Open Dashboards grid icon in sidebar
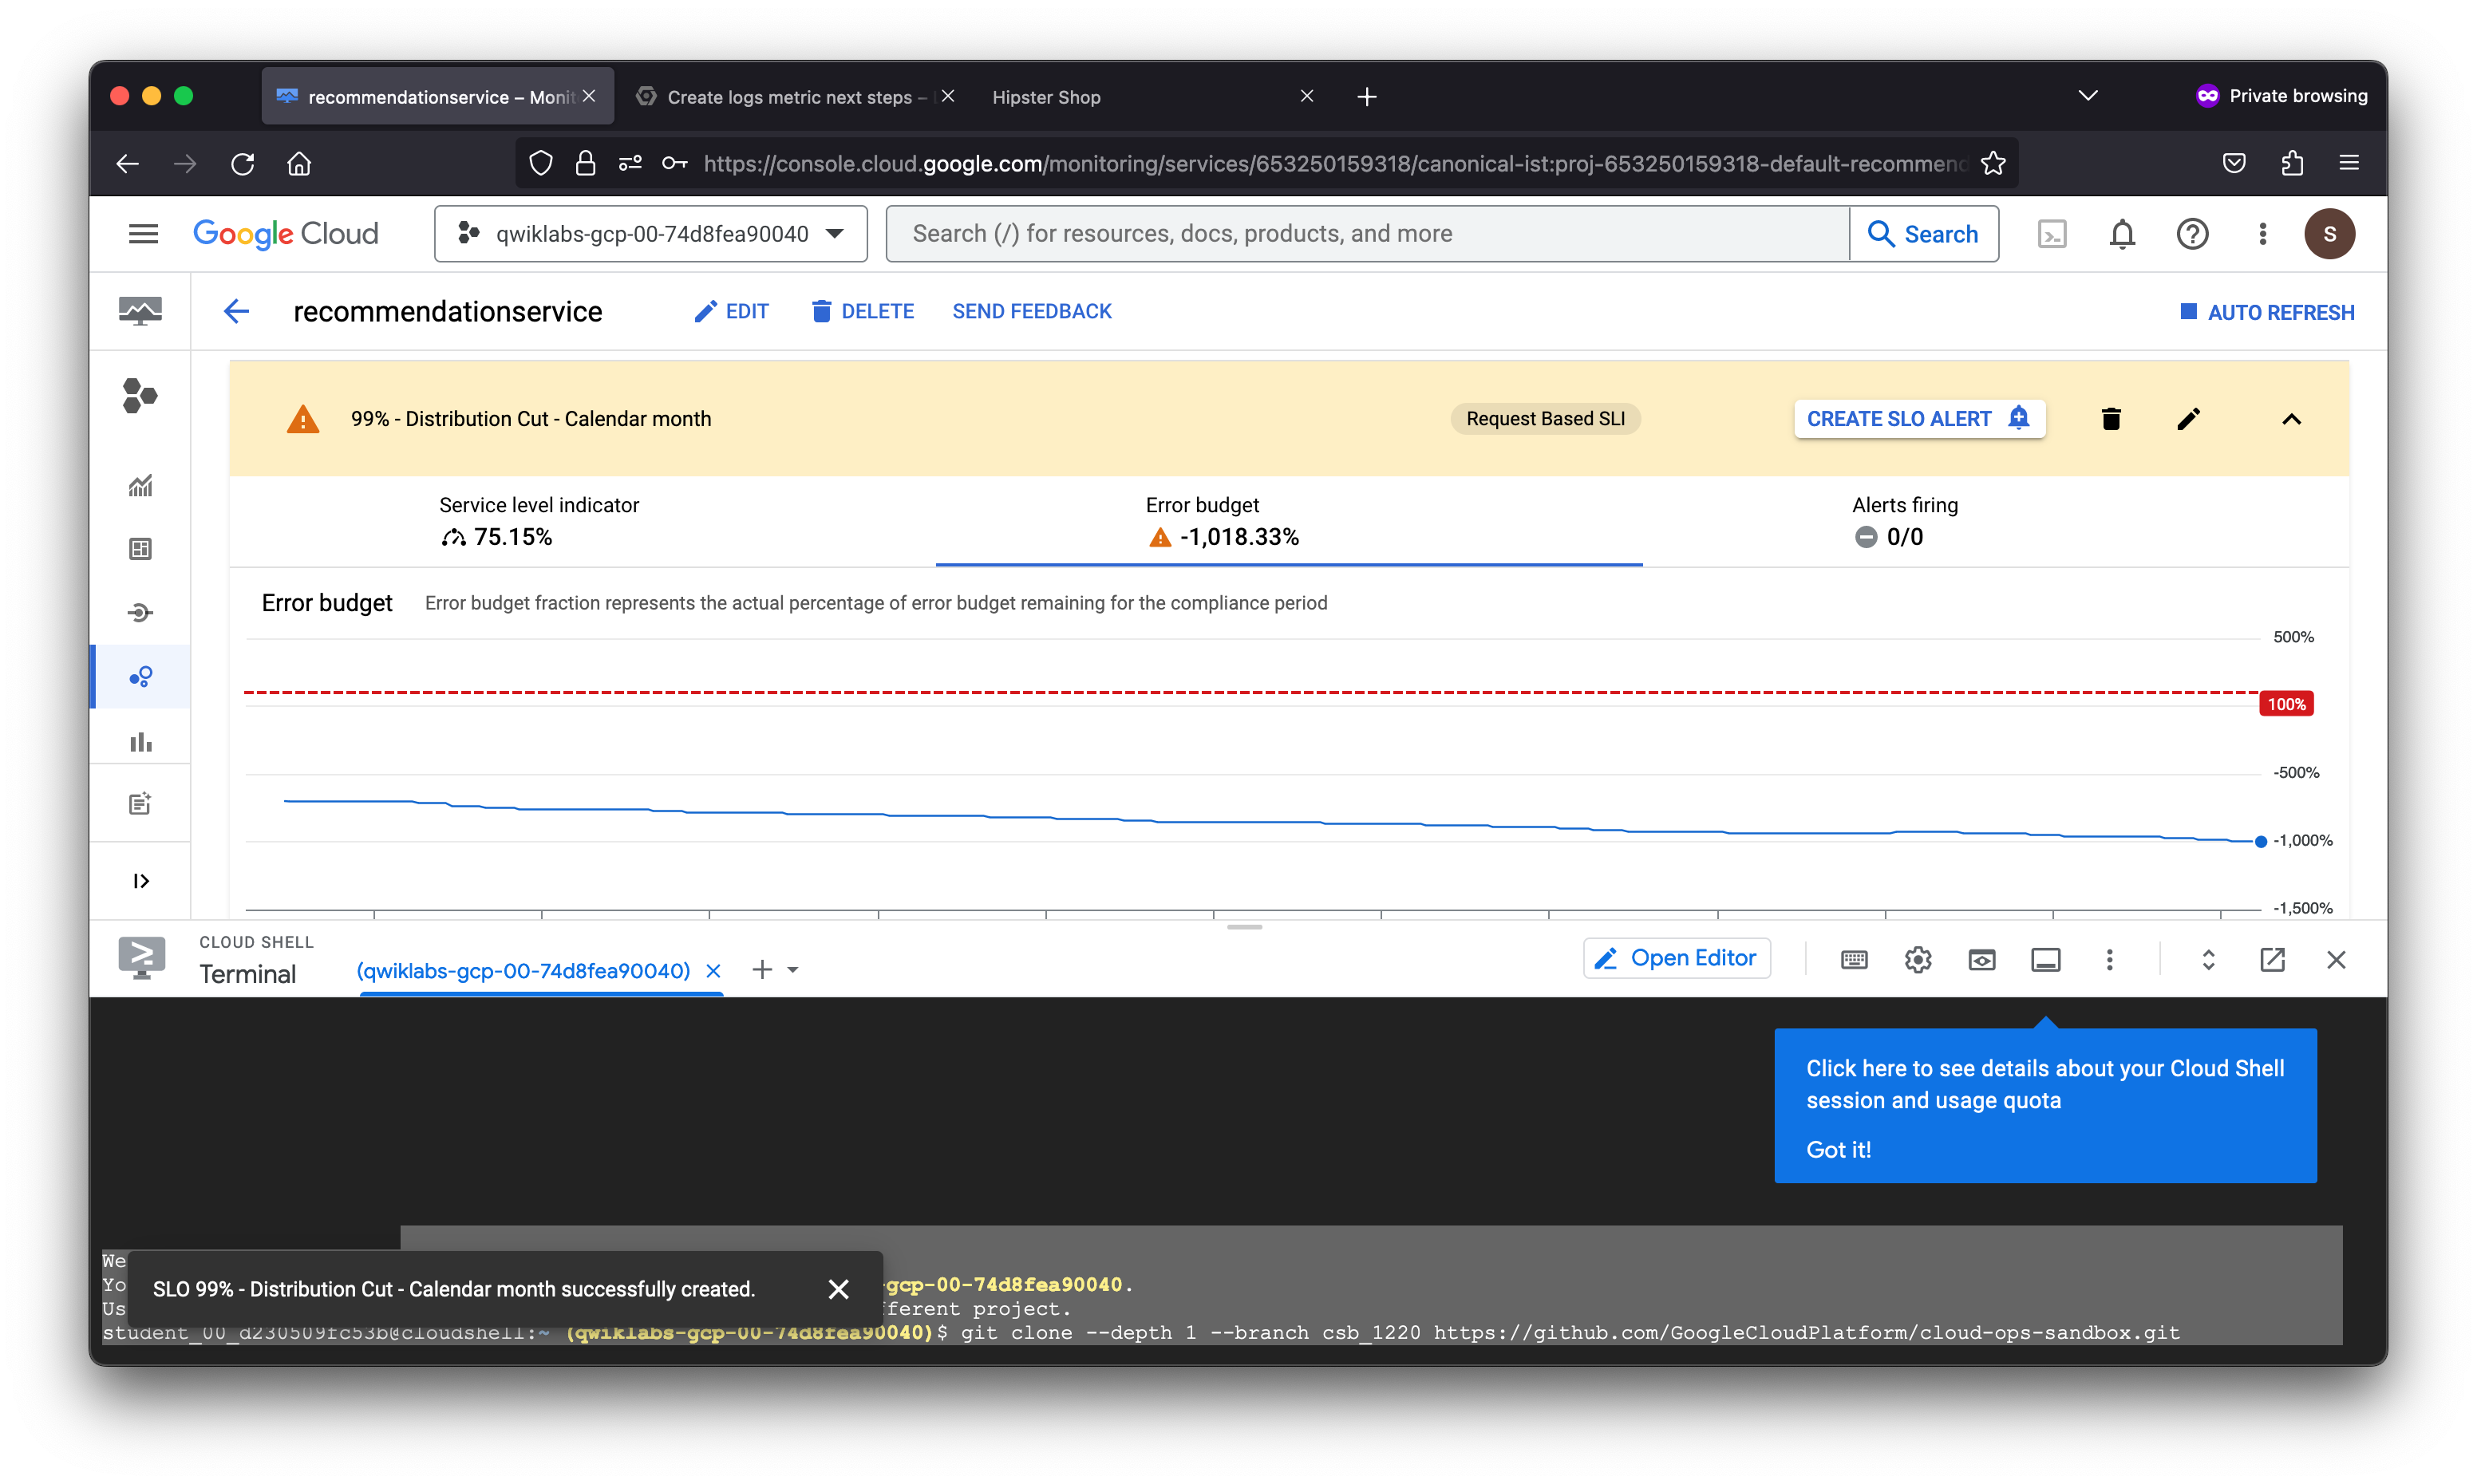Viewport: 2477px width, 1484px height. 140,549
